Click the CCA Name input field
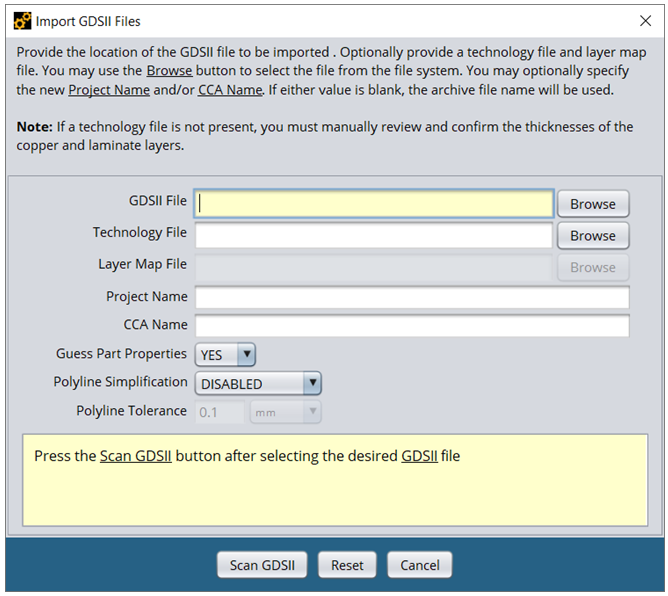 [x=412, y=326]
